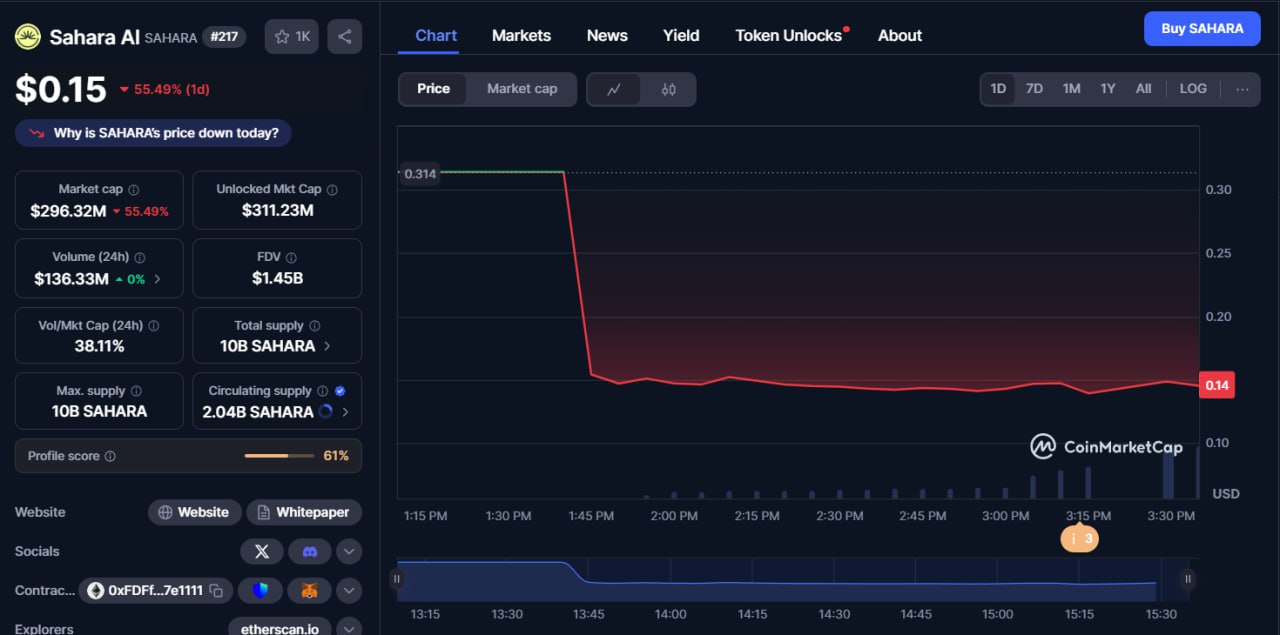The image size is (1280, 635).
Task: Set chart range to All
Action: pos(1143,89)
